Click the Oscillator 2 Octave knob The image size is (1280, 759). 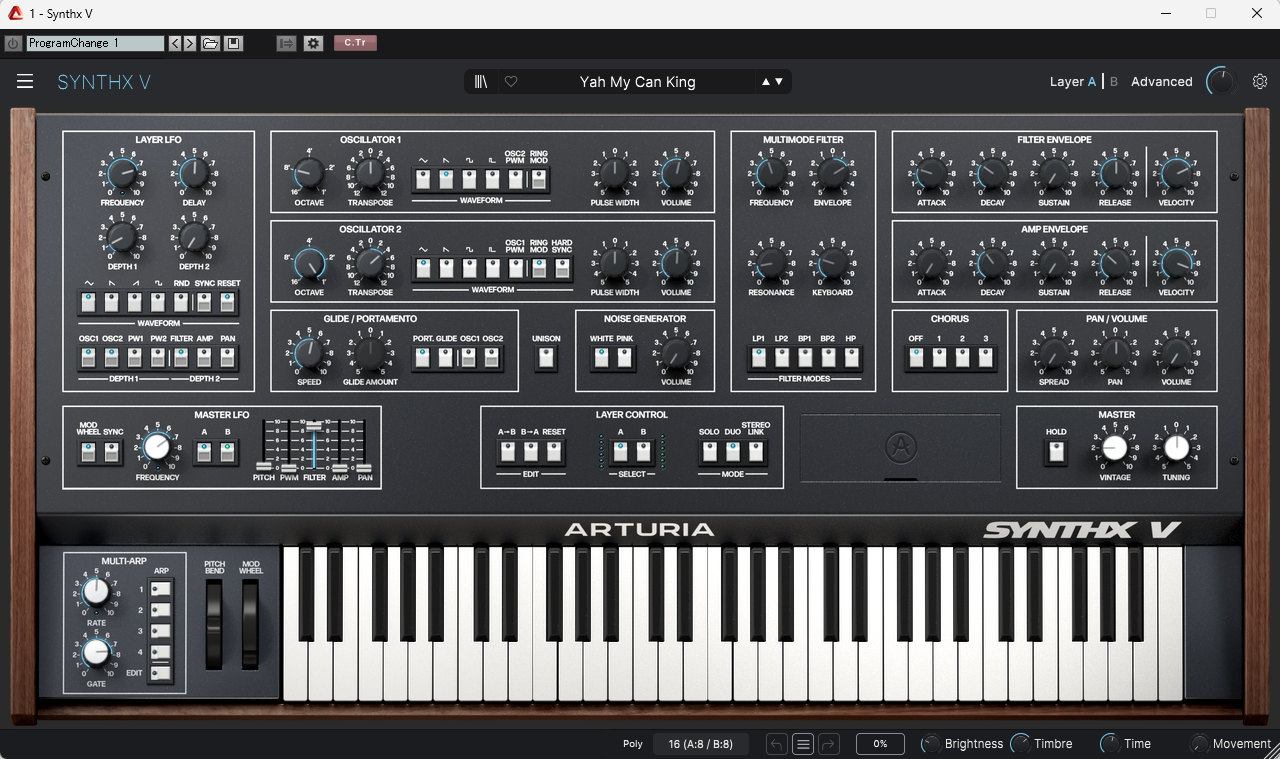[x=309, y=264]
